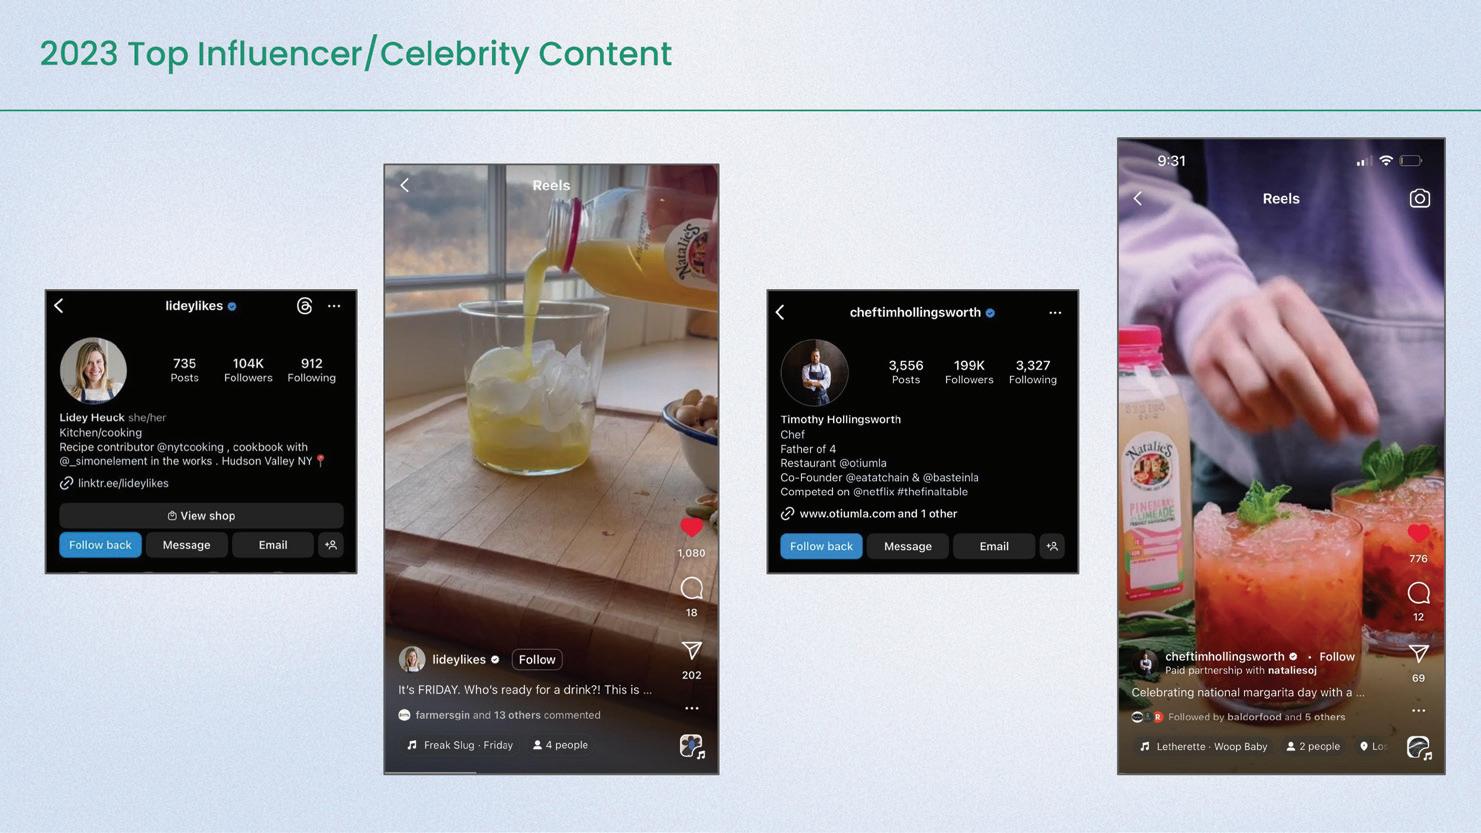Open nataliesoj paid partnership label
Viewport: 1481px width, 833px height.
(x=1241, y=670)
